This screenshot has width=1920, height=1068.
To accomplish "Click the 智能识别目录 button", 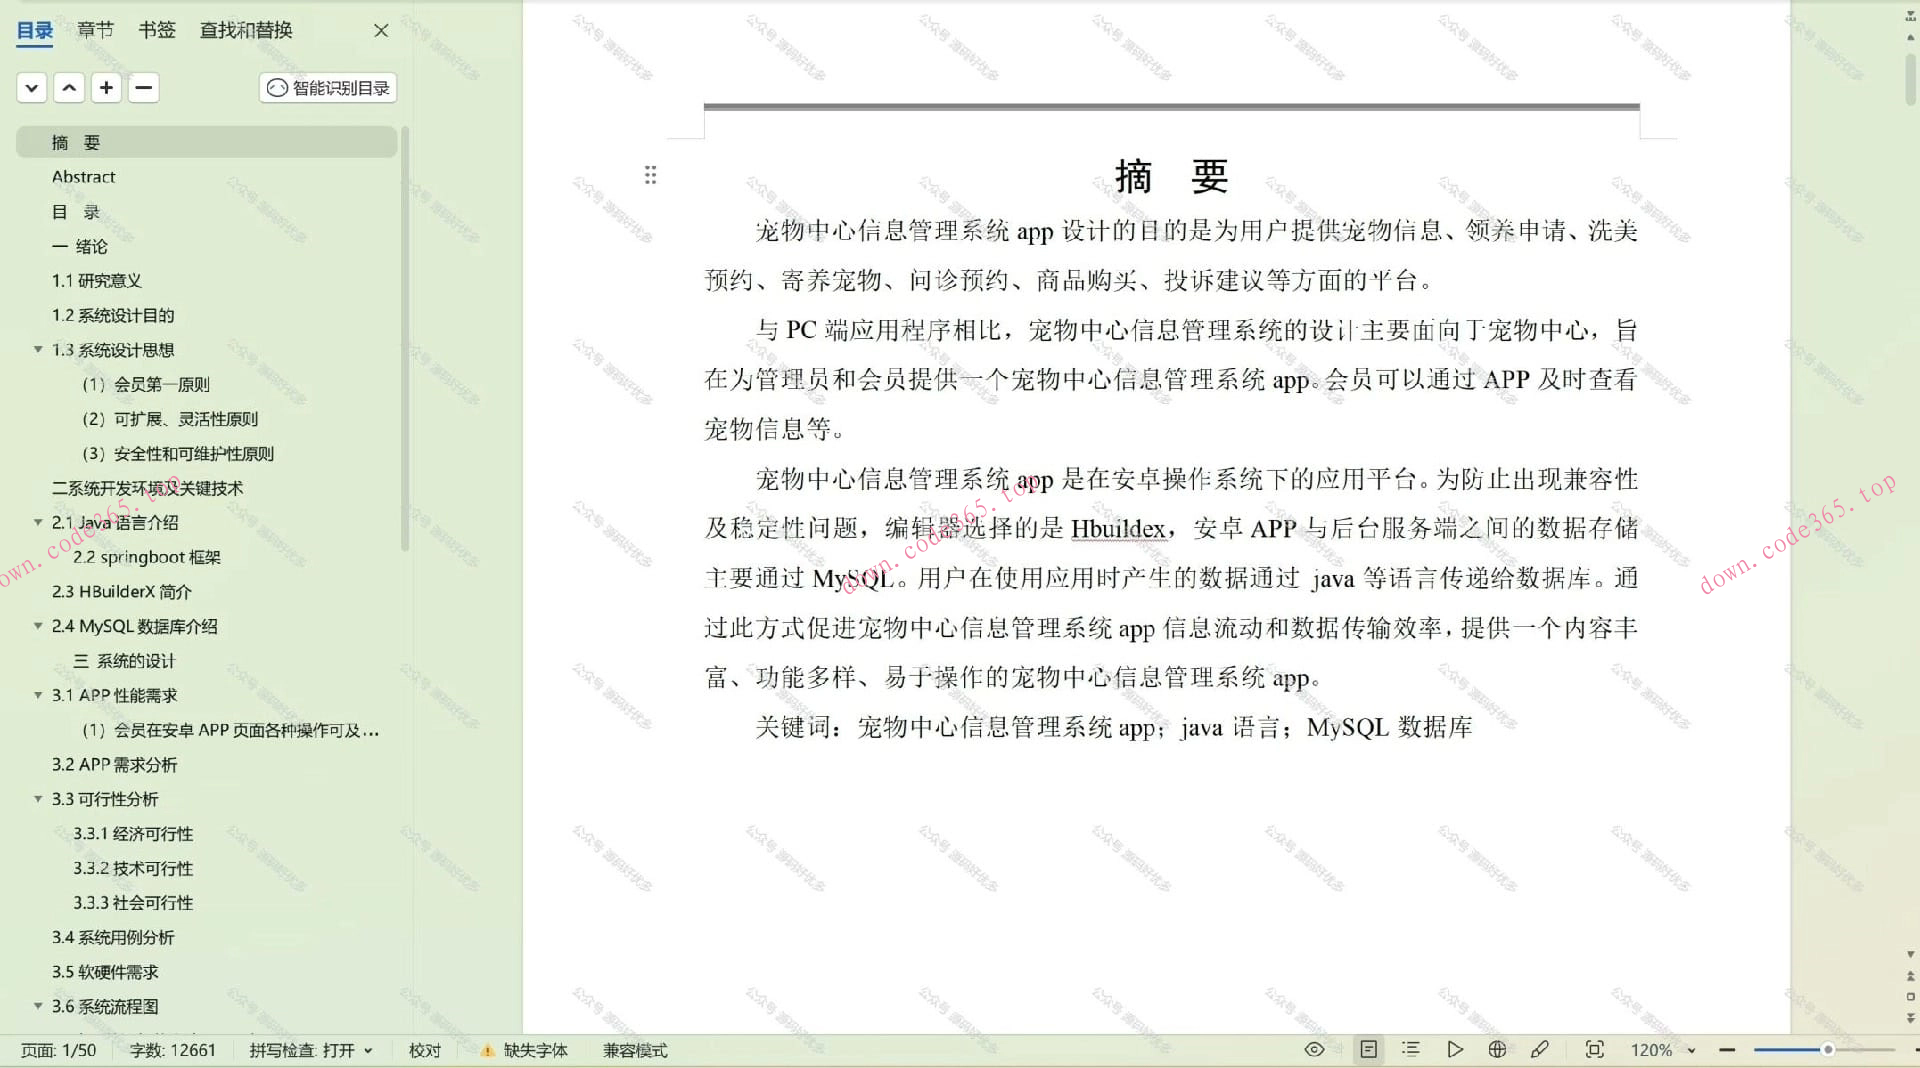I will tap(327, 88).
